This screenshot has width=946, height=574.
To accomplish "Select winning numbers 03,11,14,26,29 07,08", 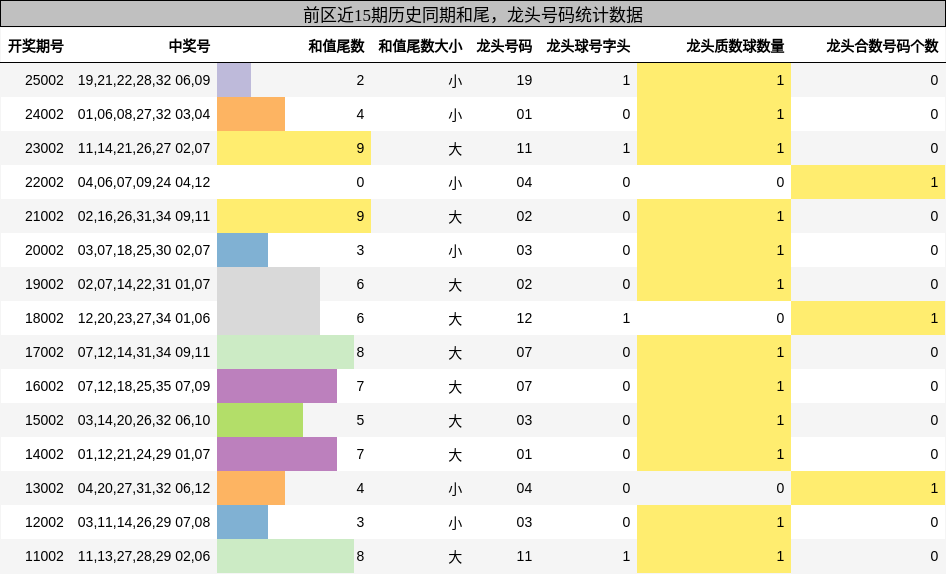I will [x=144, y=522].
